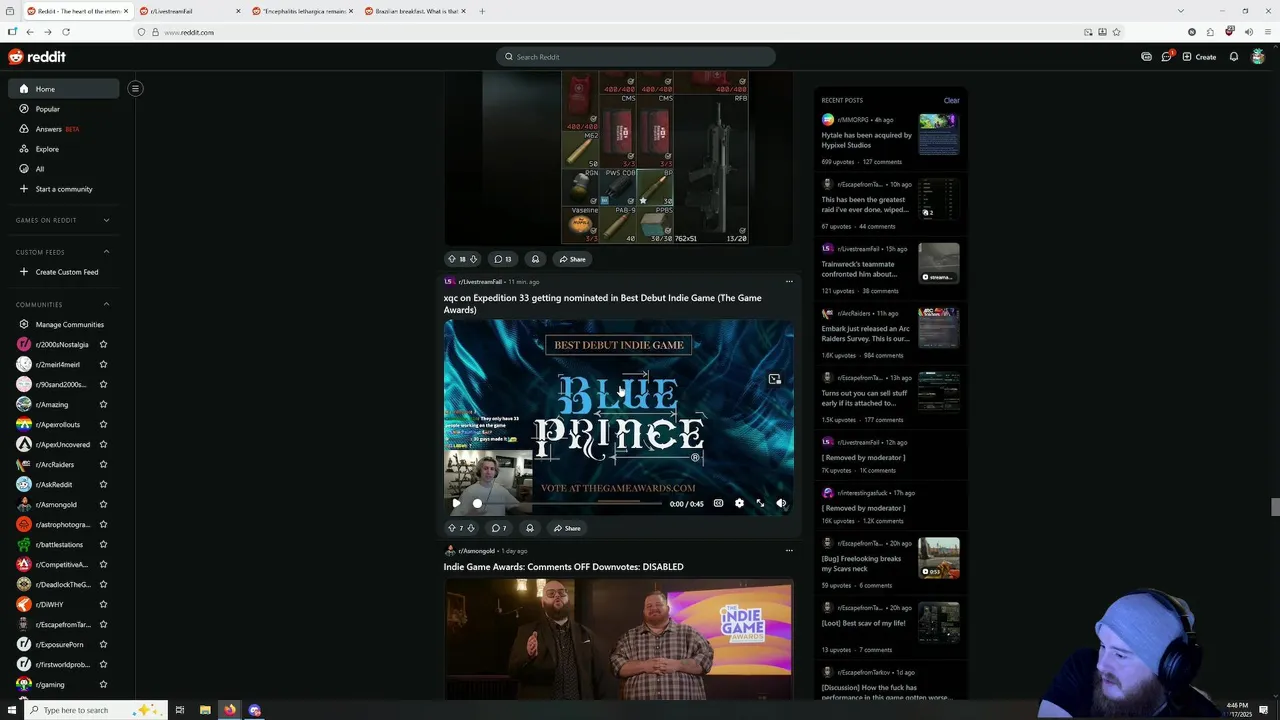Mute the video with the speaker icon
Image resolution: width=1280 pixels, height=720 pixels.
point(781,503)
